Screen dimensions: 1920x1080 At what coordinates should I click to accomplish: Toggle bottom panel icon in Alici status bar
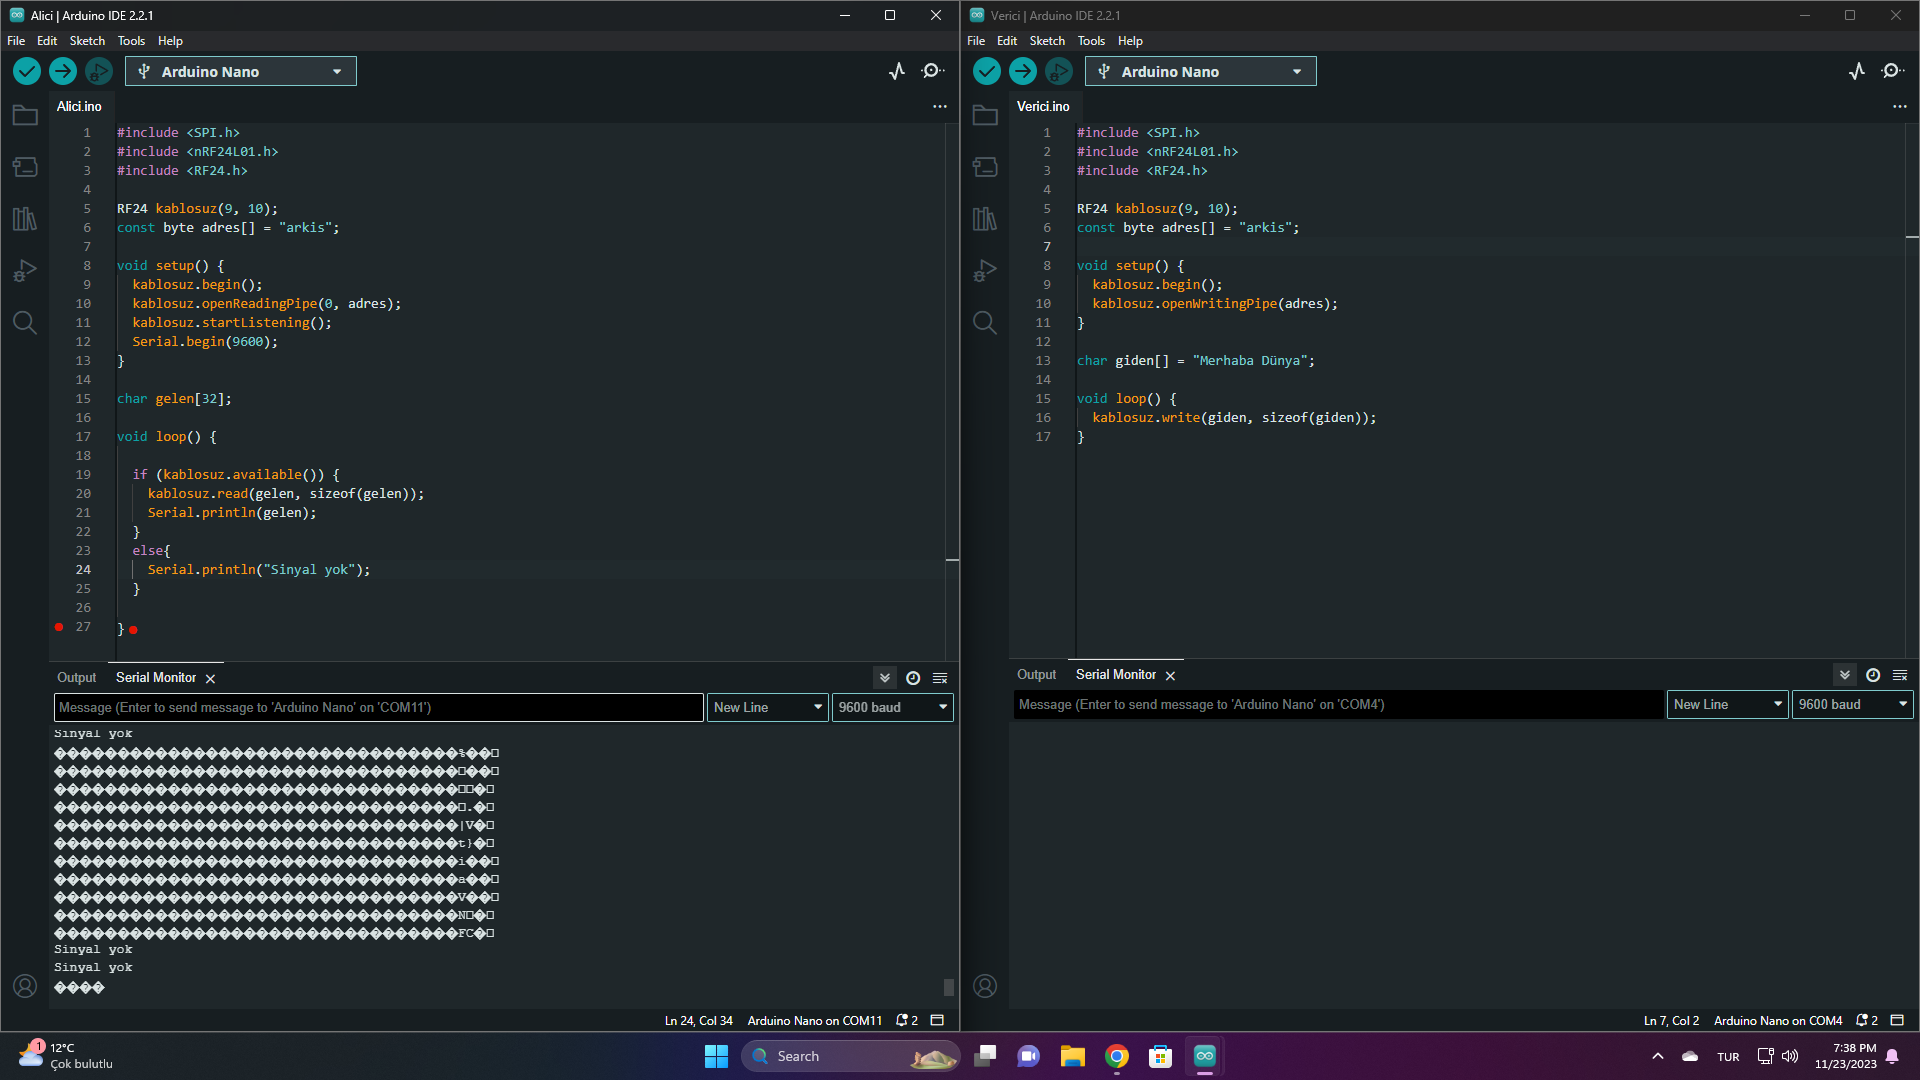coord(937,1021)
